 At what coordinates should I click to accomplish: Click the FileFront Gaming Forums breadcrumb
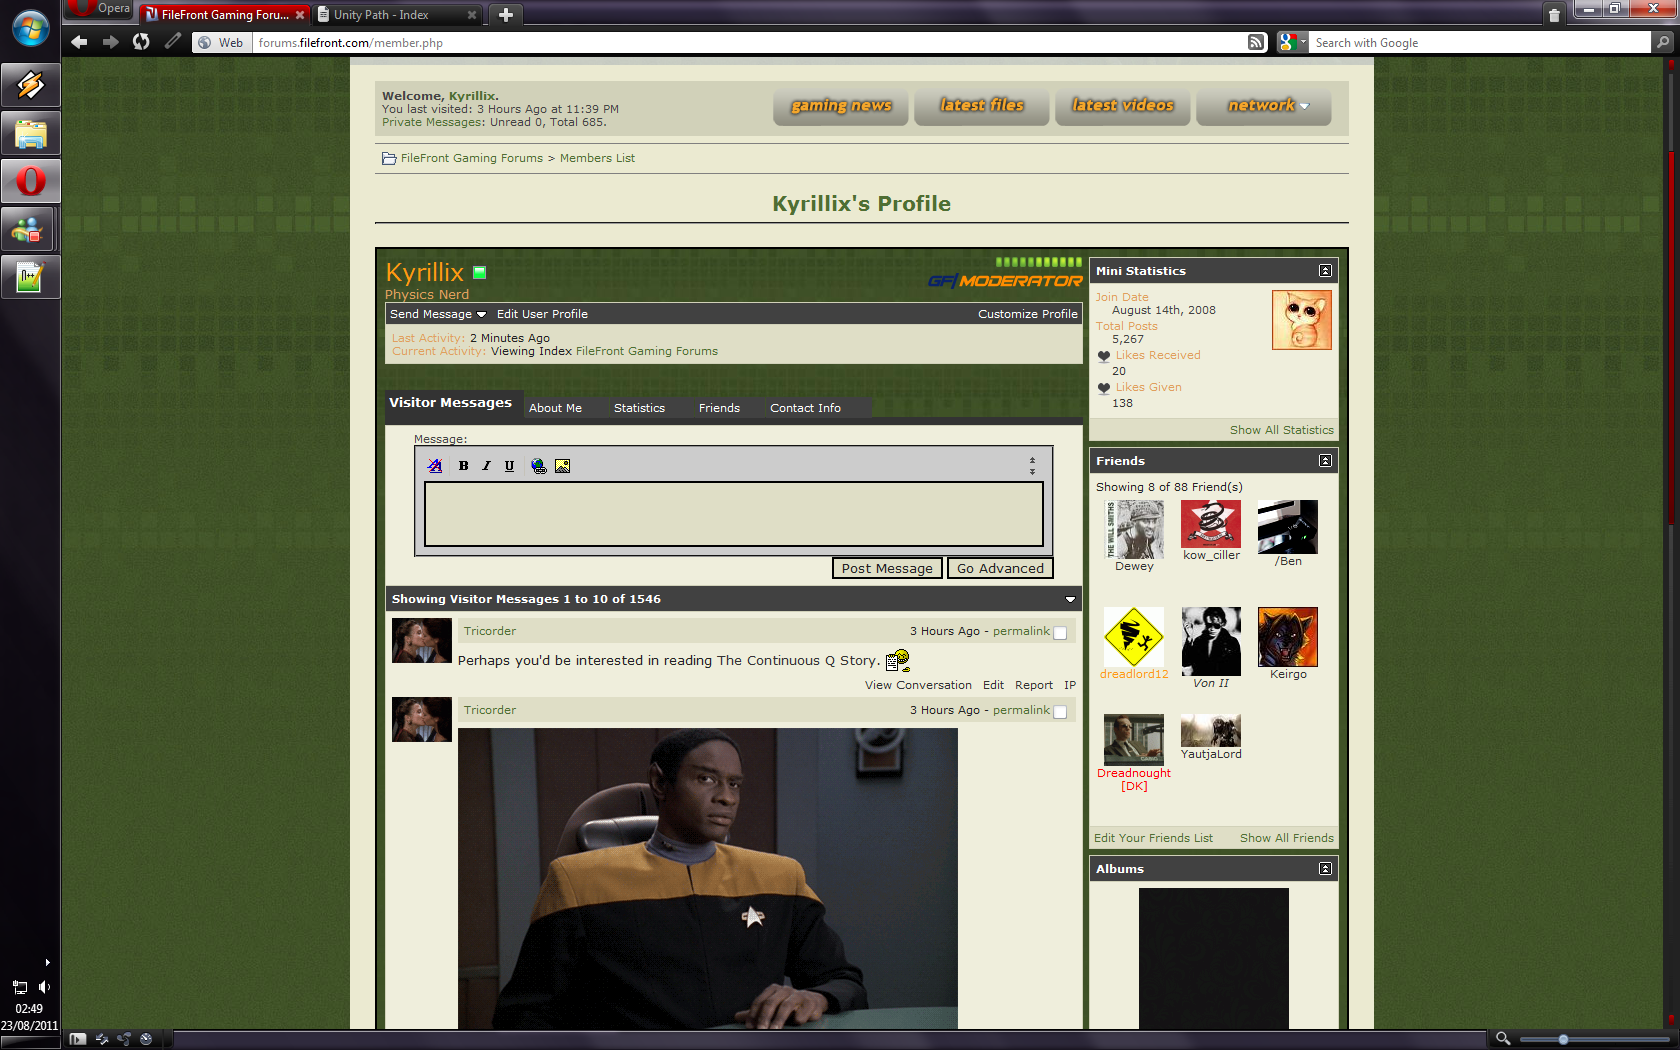471,158
